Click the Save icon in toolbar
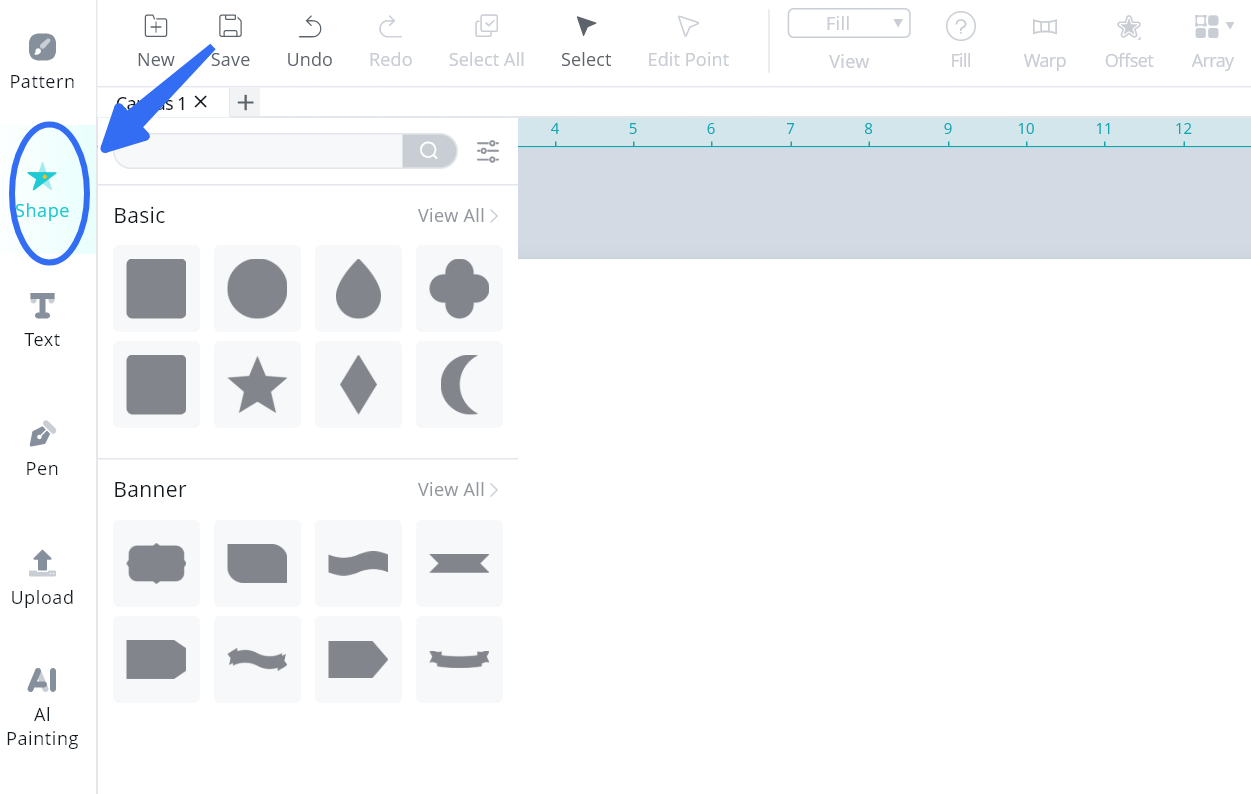 pyautogui.click(x=230, y=41)
